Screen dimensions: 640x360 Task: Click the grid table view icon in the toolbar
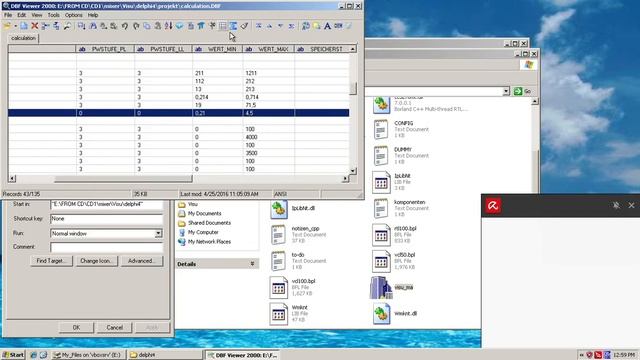pyautogui.click(x=222, y=26)
